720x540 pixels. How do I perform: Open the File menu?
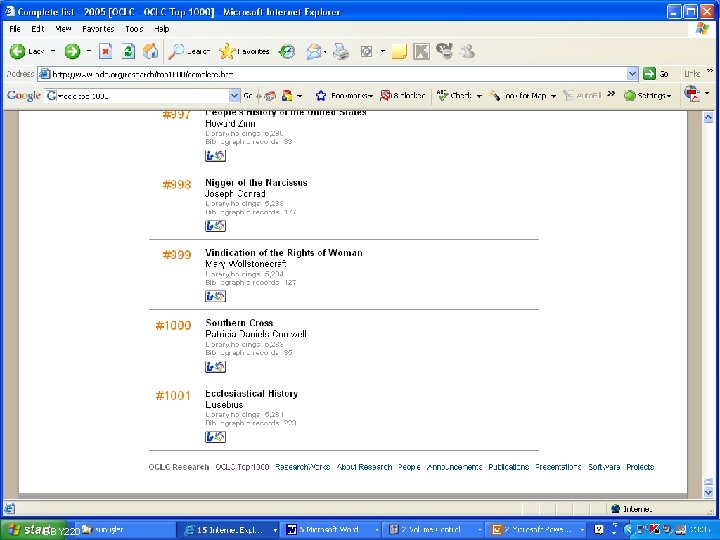pyautogui.click(x=15, y=29)
